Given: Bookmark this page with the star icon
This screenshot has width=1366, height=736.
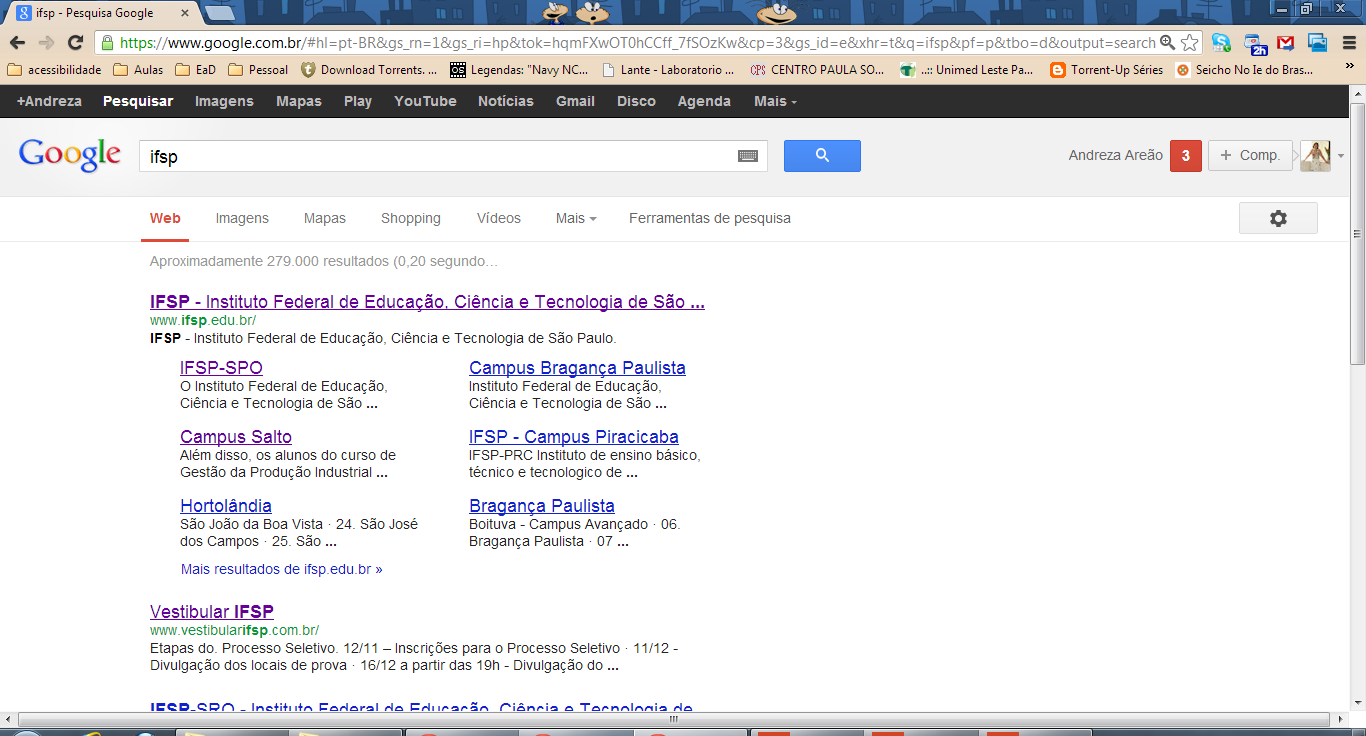Looking at the screenshot, I should coord(1189,43).
